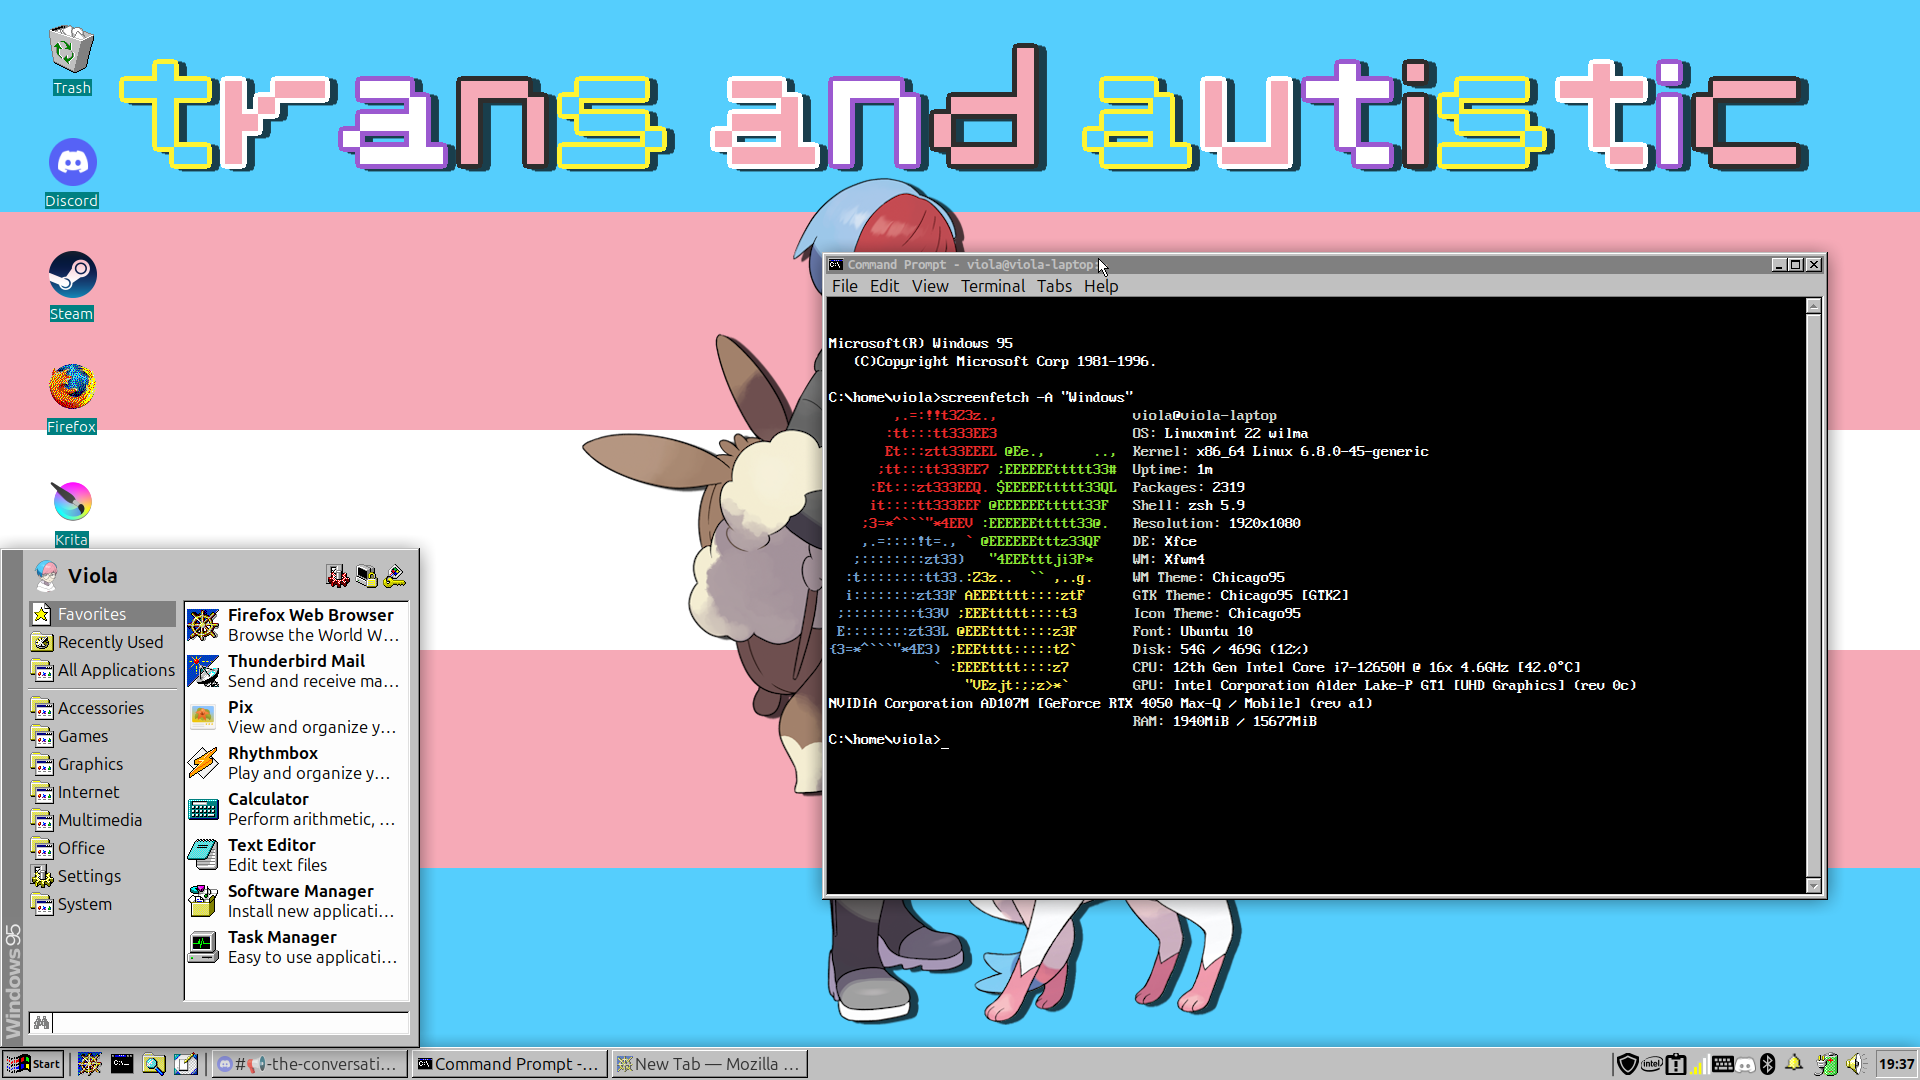
Task: Switch to New Tab Mozilla taskbar window
Action: tap(708, 1064)
